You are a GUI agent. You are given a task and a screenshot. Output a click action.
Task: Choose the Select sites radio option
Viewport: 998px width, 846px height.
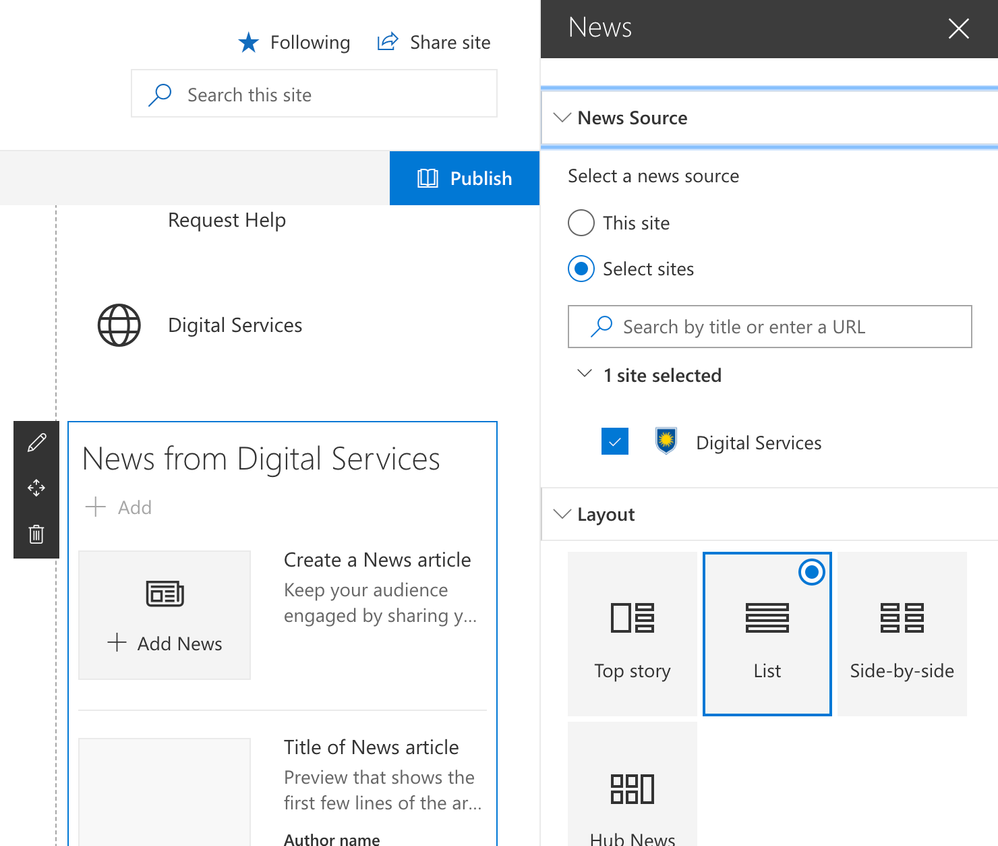[x=581, y=269]
